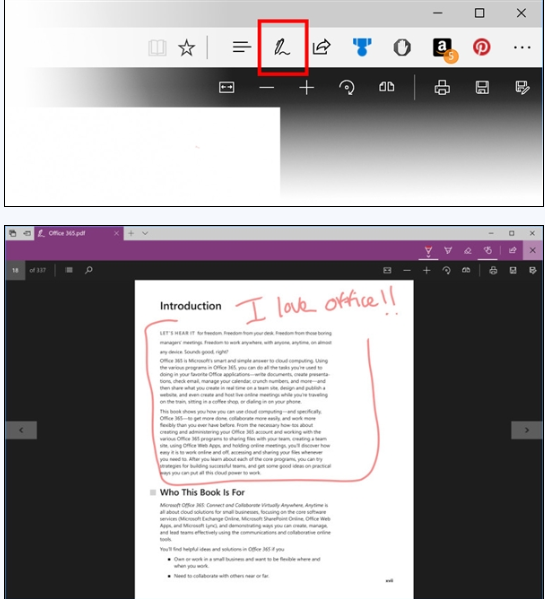This screenshot has height=599, width=545.
Task: Search the PDF with magnifier icon
Action: pyautogui.click(x=89, y=270)
